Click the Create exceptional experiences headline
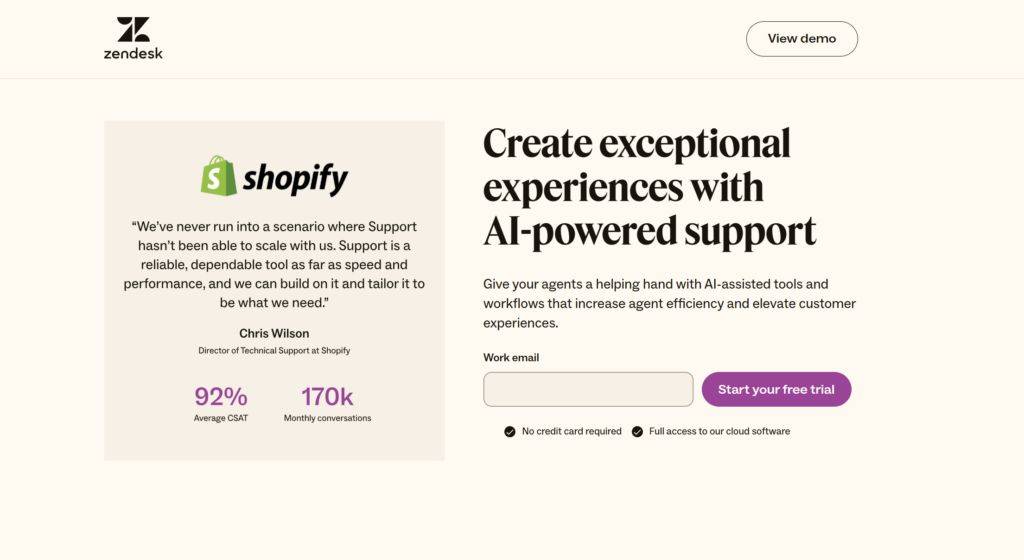The width and height of the screenshot is (1024, 560). [650, 188]
